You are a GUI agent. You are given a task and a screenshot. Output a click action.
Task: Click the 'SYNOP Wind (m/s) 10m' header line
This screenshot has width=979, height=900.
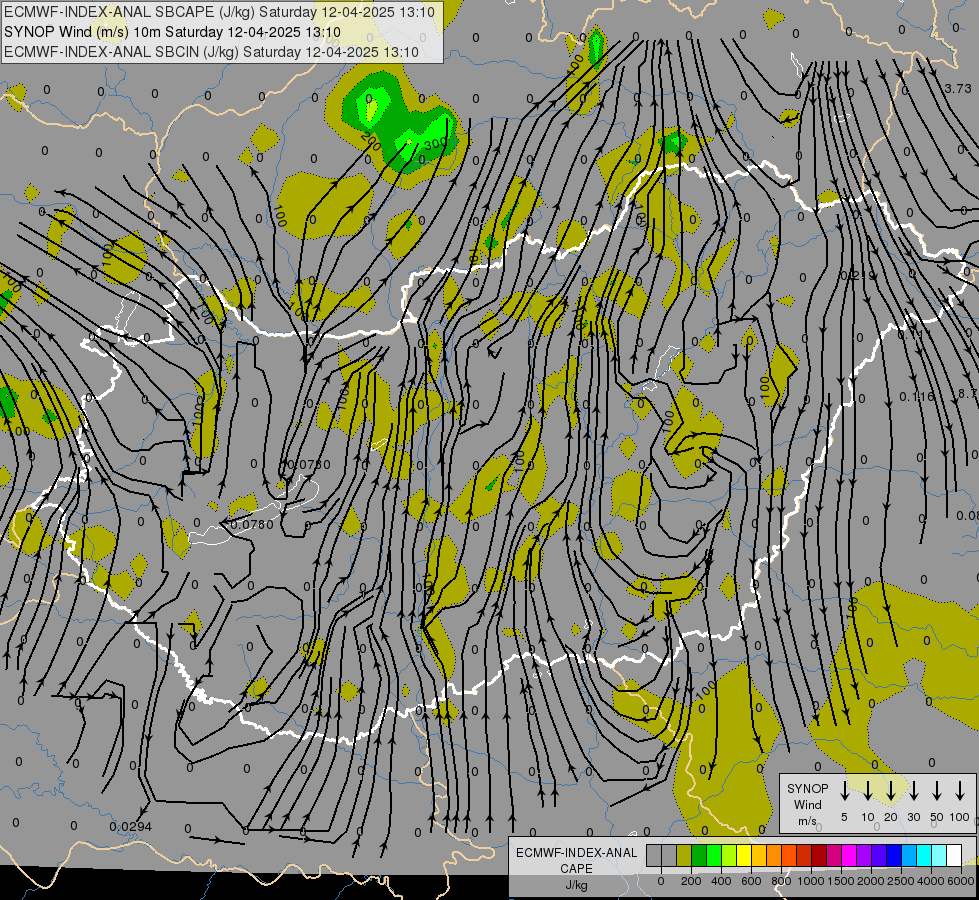coord(172,32)
